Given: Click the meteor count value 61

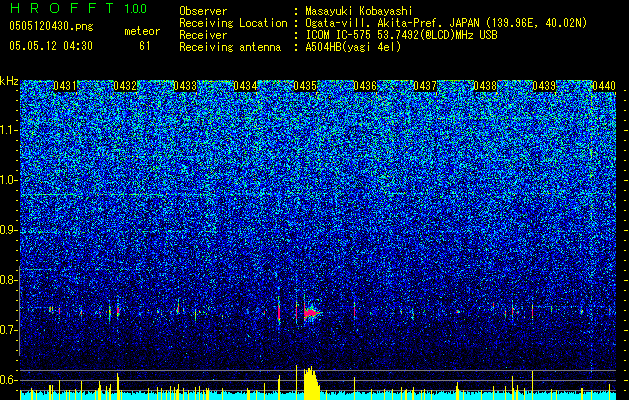Looking at the screenshot, I should pyautogui.click(x=145, y=46).
